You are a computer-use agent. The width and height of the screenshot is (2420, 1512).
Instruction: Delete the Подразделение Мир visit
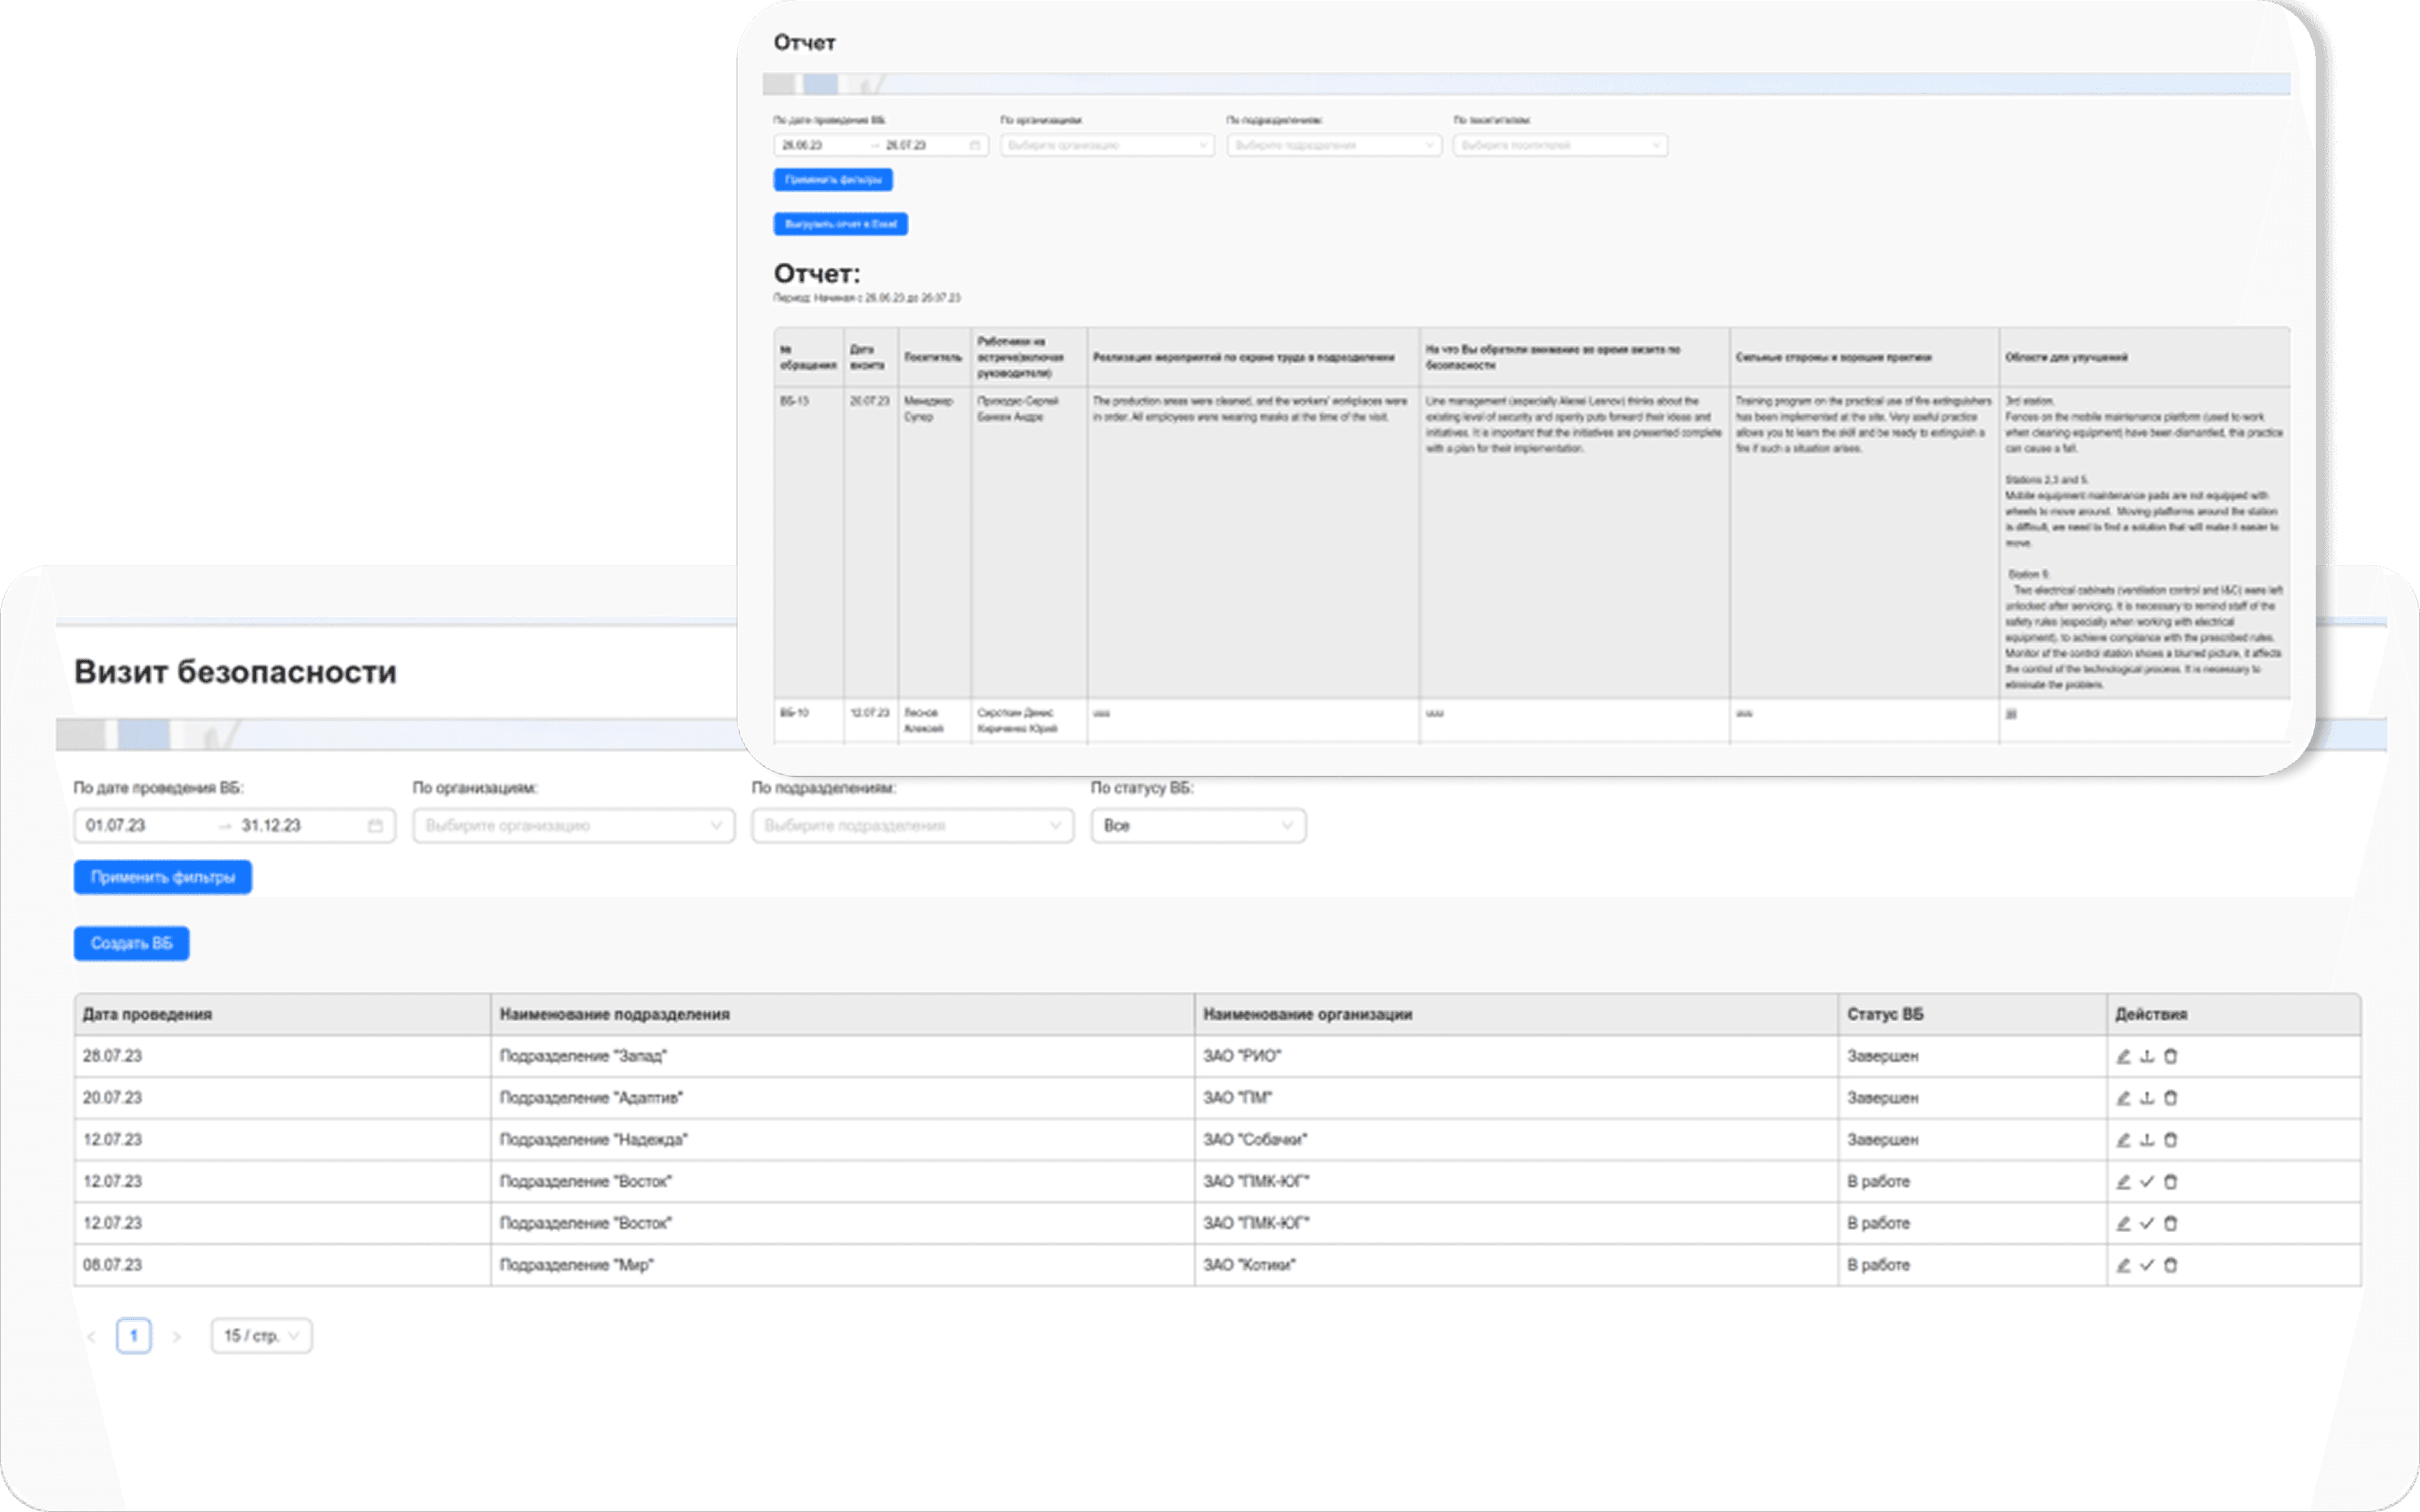2170,1265
